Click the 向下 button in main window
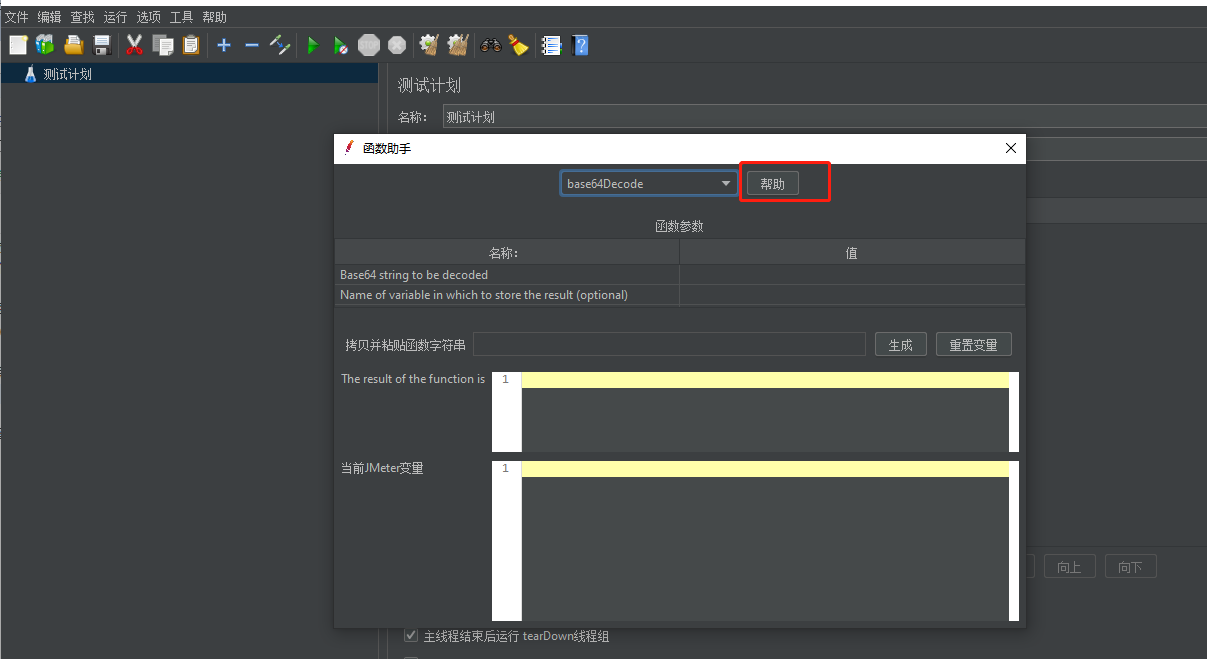This screenshot has width=1207, height=659. (1131, 567)
